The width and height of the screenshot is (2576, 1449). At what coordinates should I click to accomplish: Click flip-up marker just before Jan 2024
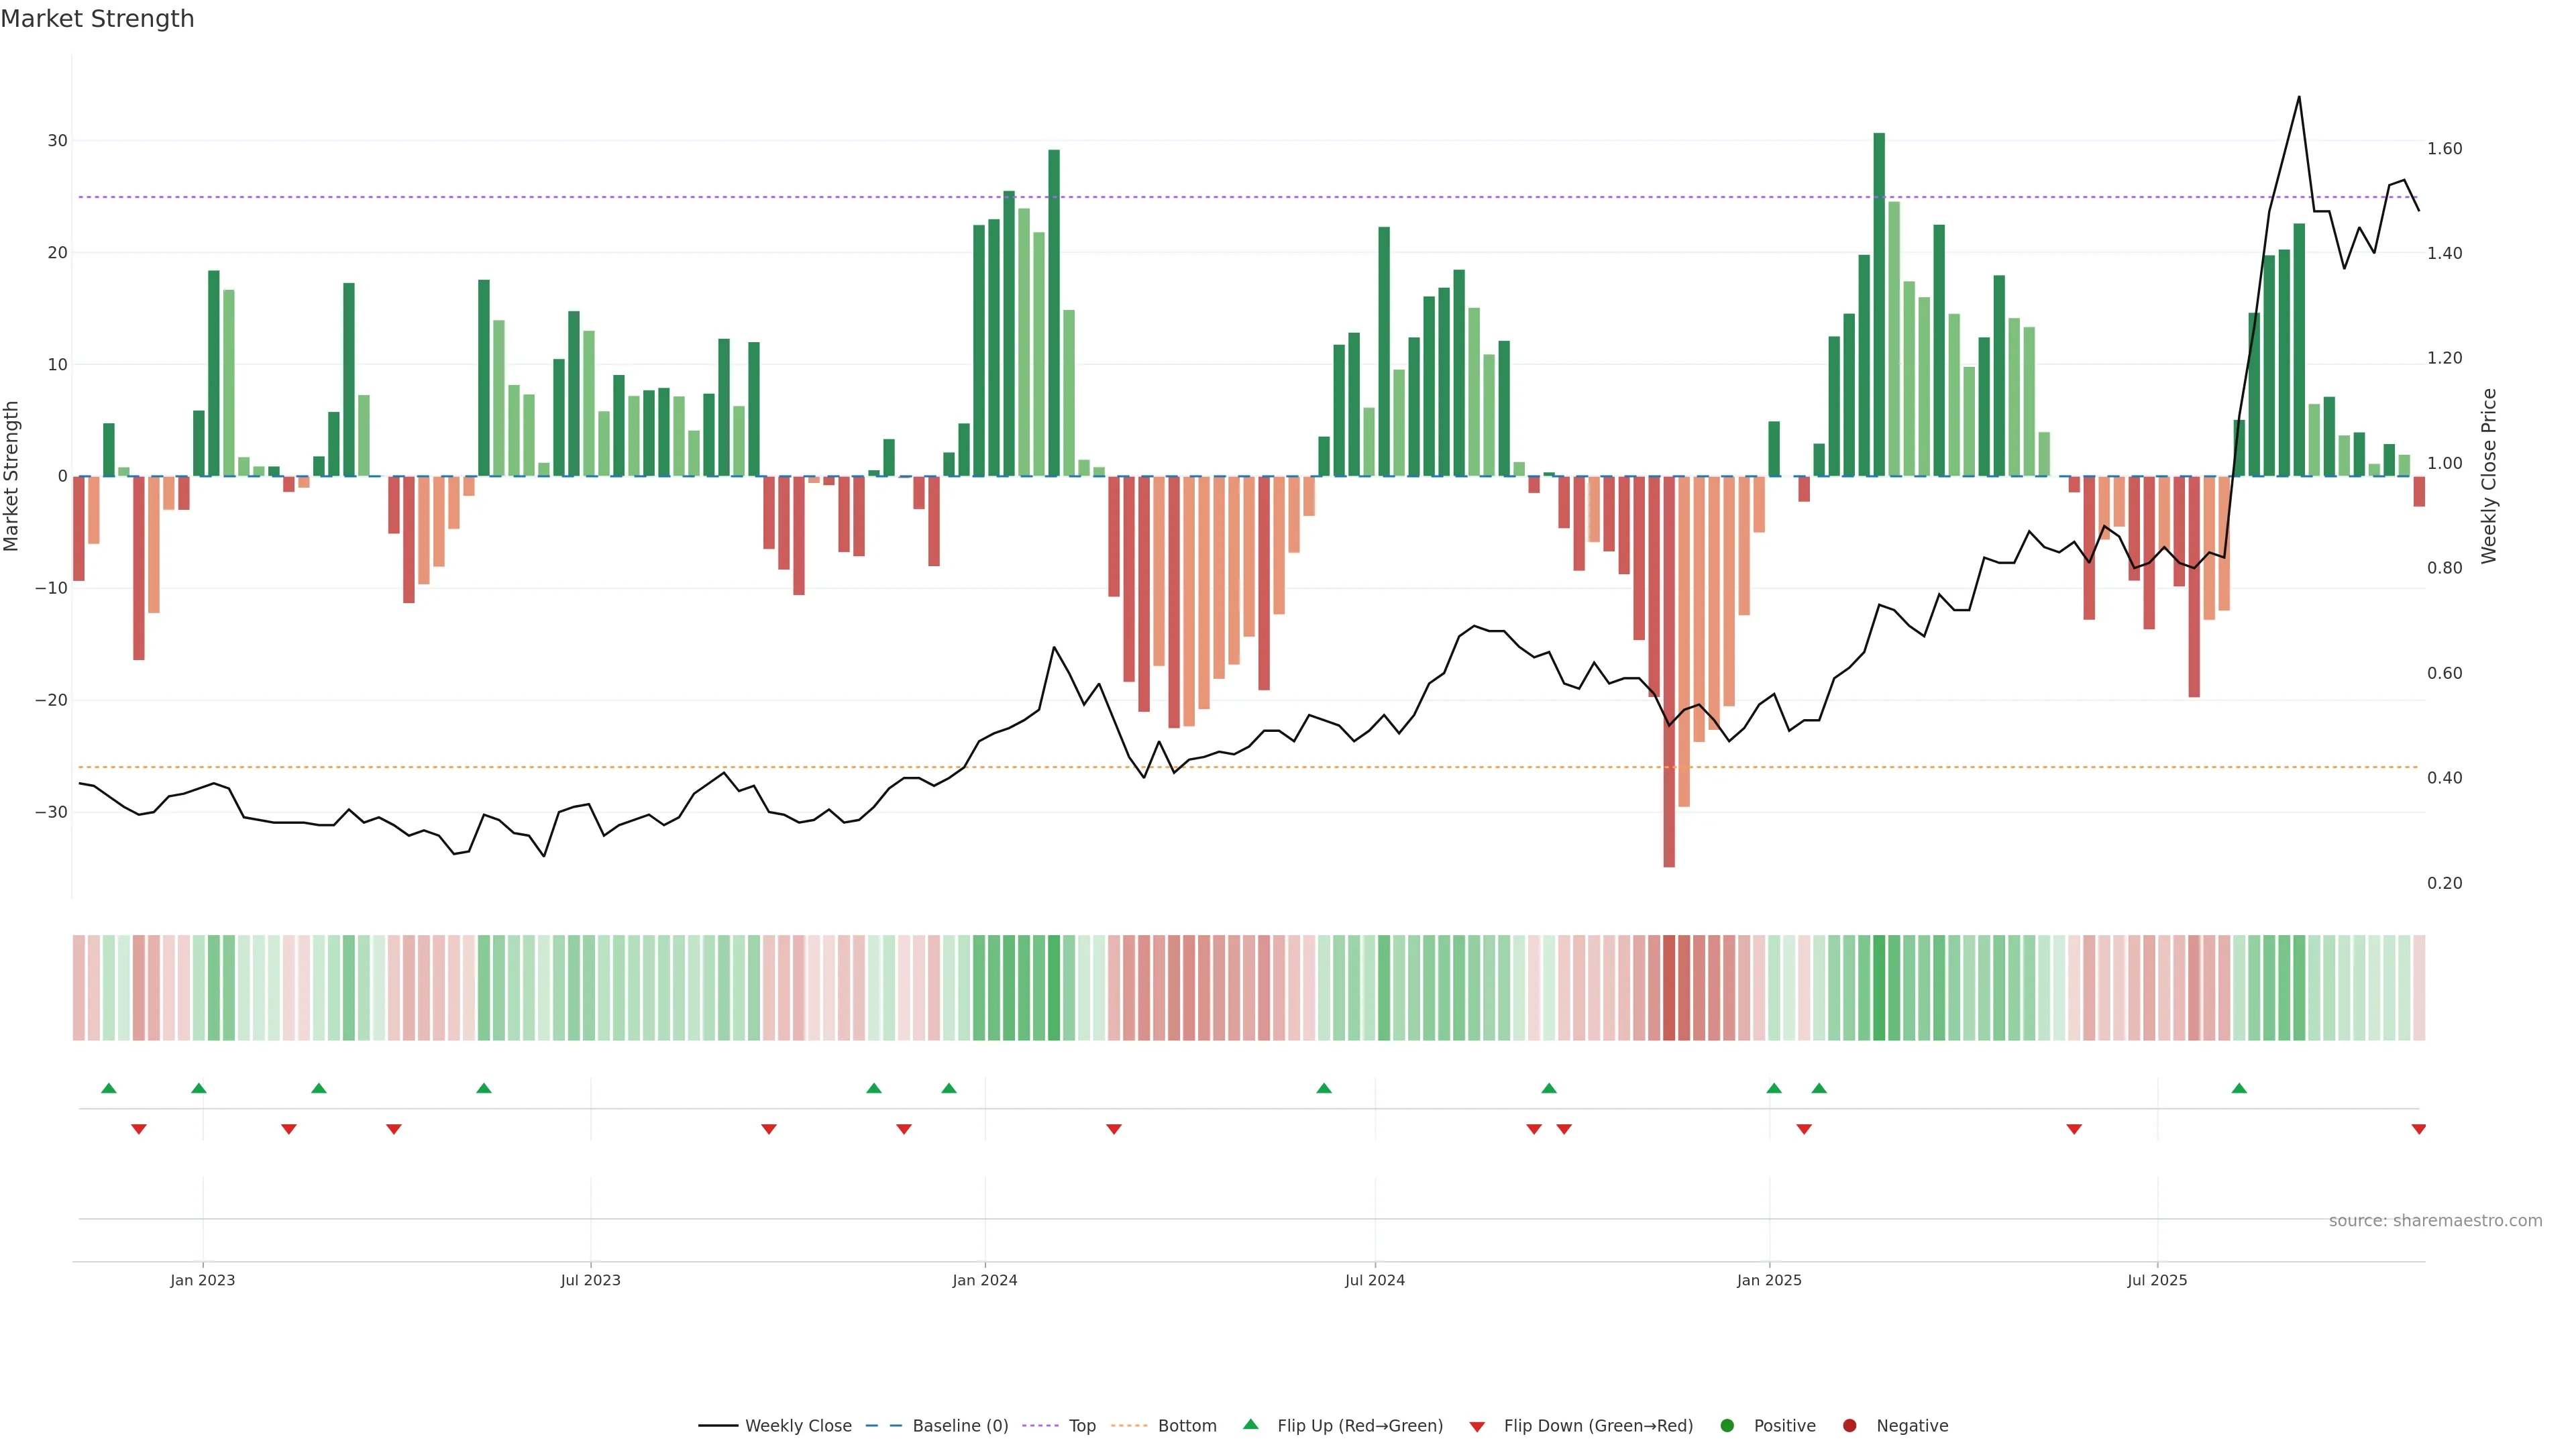point(949,1088)
